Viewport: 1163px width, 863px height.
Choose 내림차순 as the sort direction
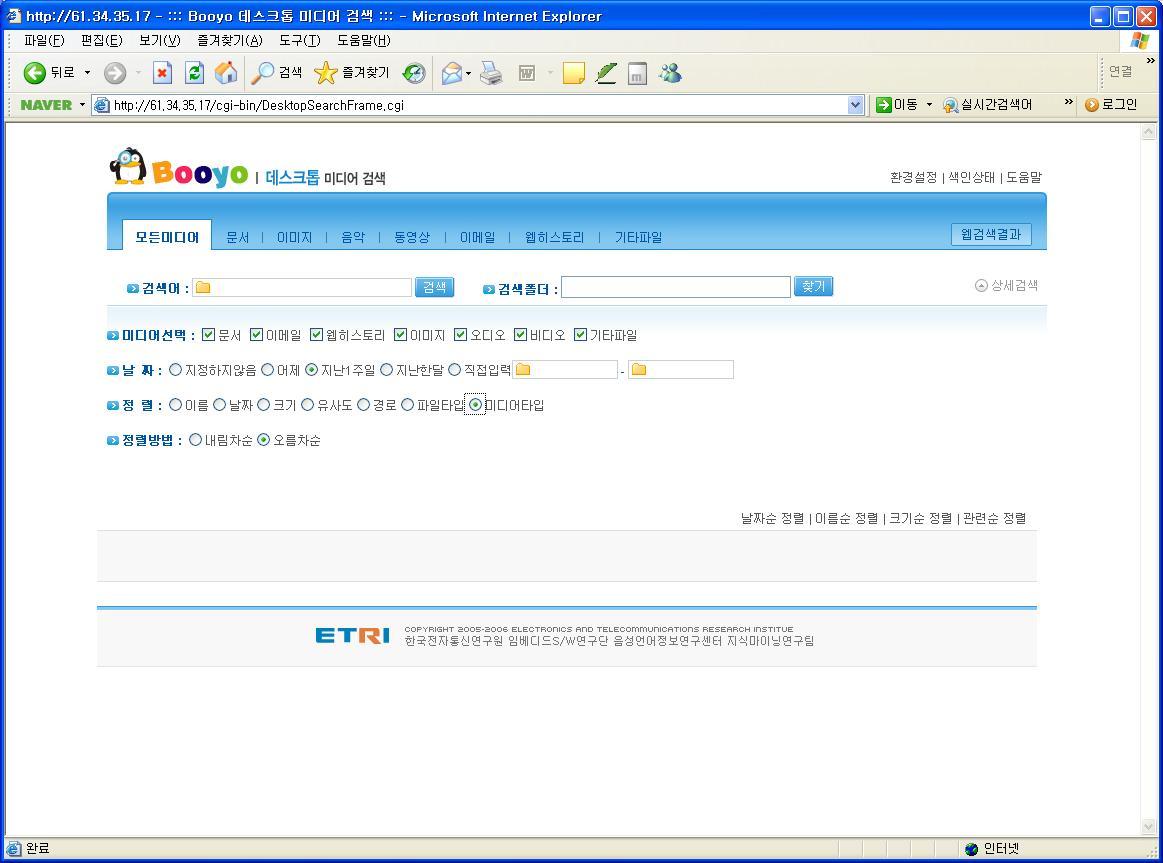coord(196,439)
